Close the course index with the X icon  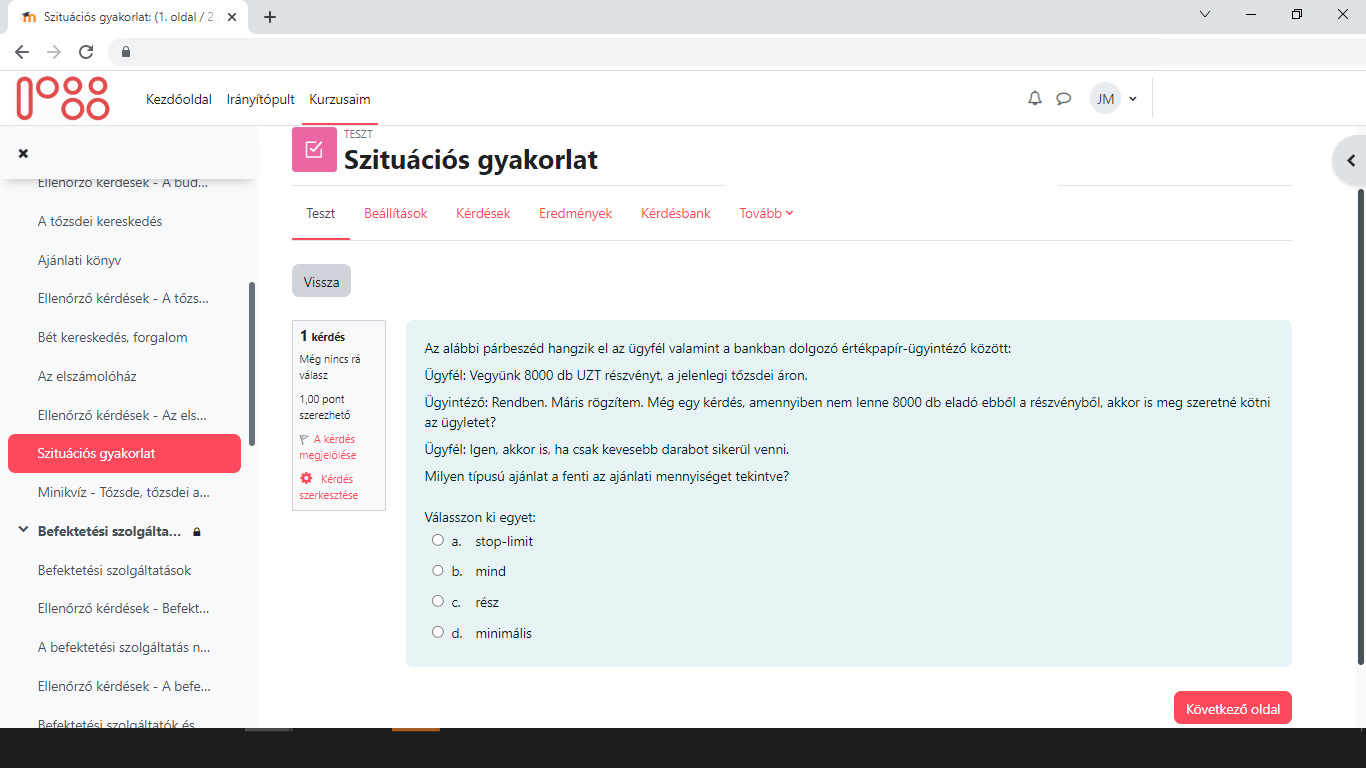coord(23,151)
